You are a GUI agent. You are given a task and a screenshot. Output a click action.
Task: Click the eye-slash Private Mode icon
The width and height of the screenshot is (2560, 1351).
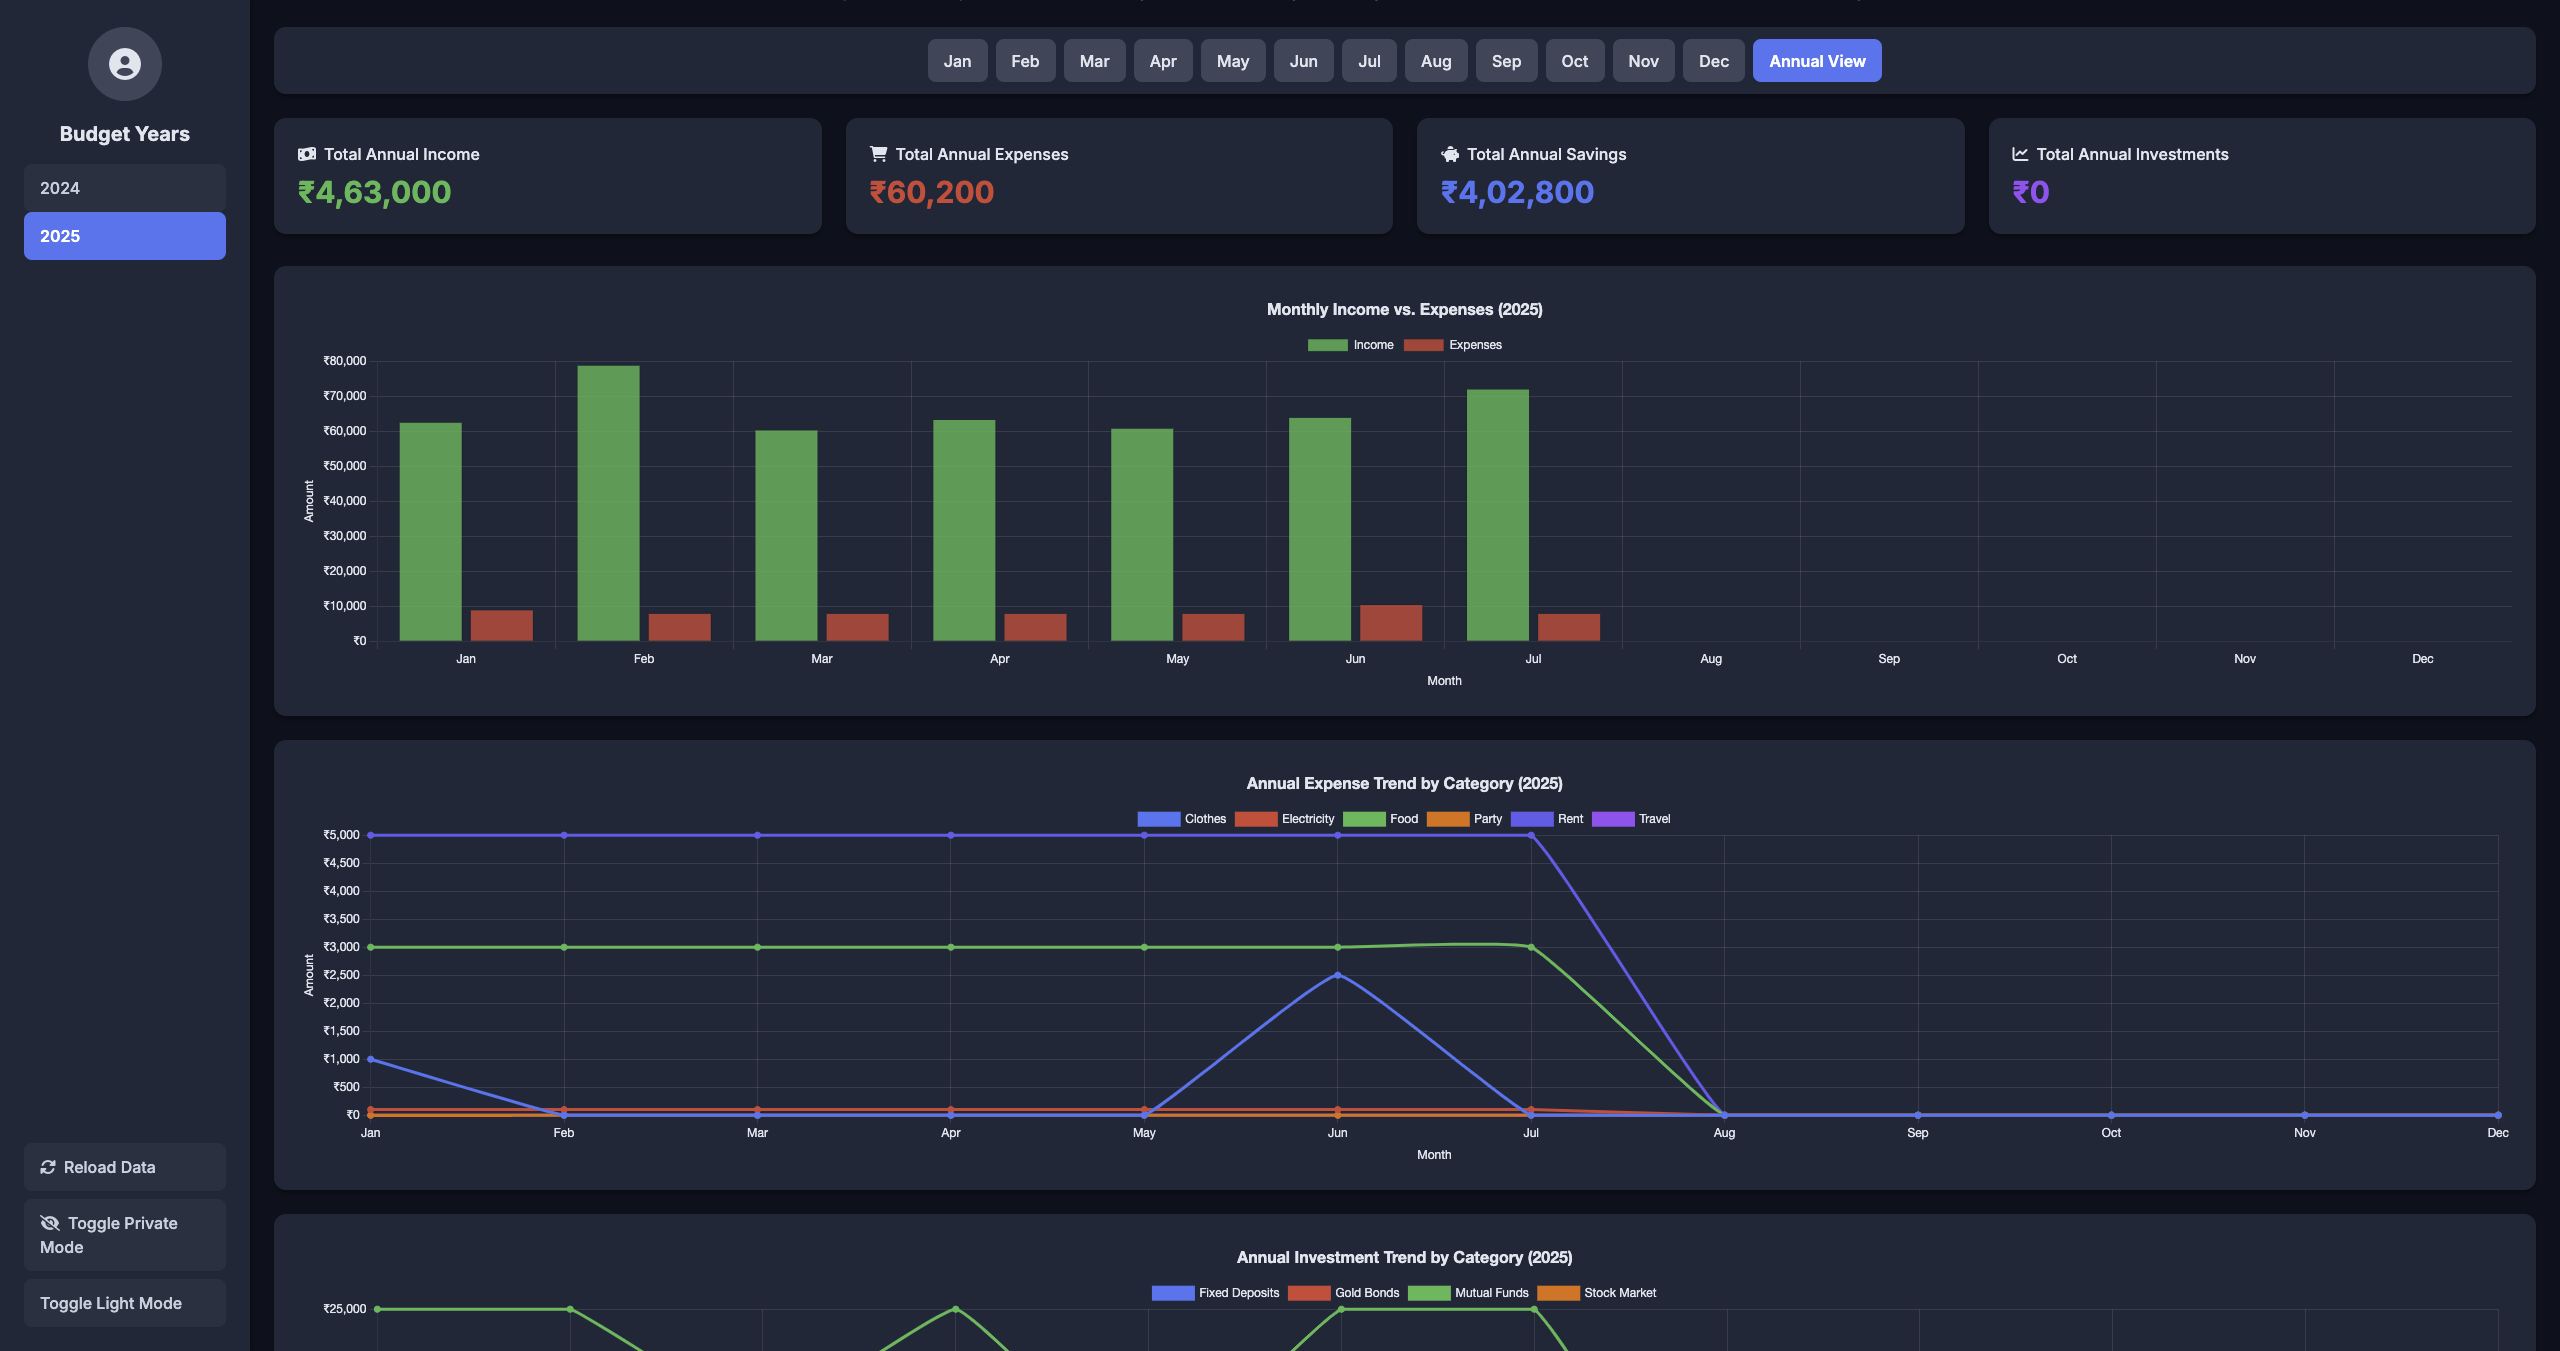pyautogui.click(x=50, y=1223)
